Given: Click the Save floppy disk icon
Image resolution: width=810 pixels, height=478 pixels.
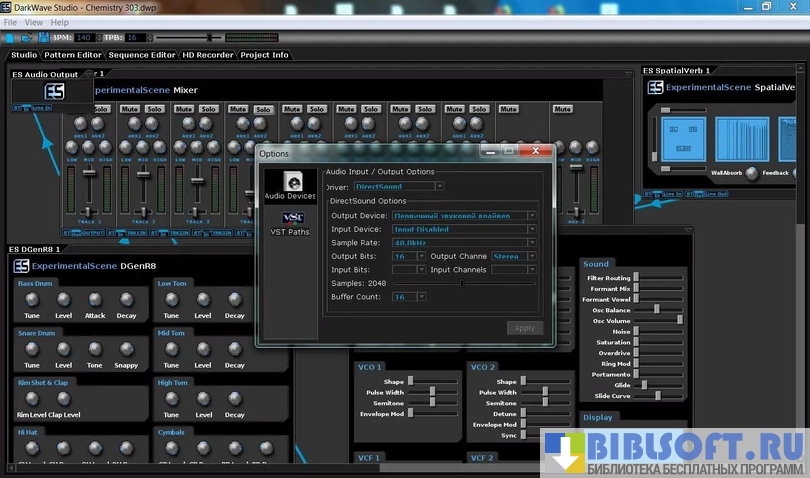Looking at the screenshot, I should click(41, 38).
